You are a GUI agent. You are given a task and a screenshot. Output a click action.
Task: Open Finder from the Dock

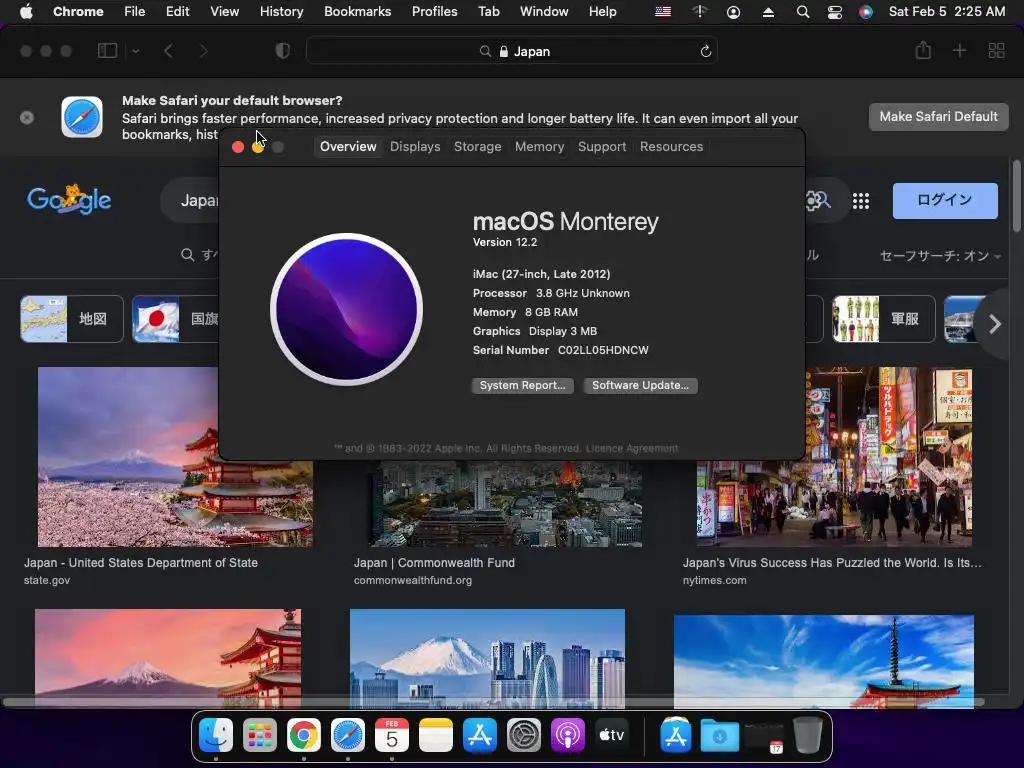point(216,736)
